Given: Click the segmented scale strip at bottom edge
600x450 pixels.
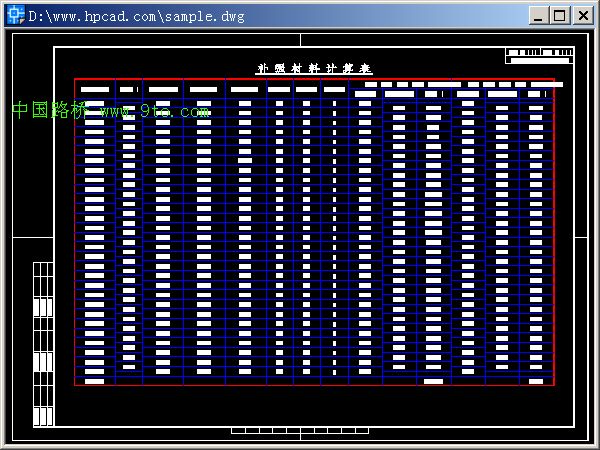Looking at the screenshot, I should point(300,430).
